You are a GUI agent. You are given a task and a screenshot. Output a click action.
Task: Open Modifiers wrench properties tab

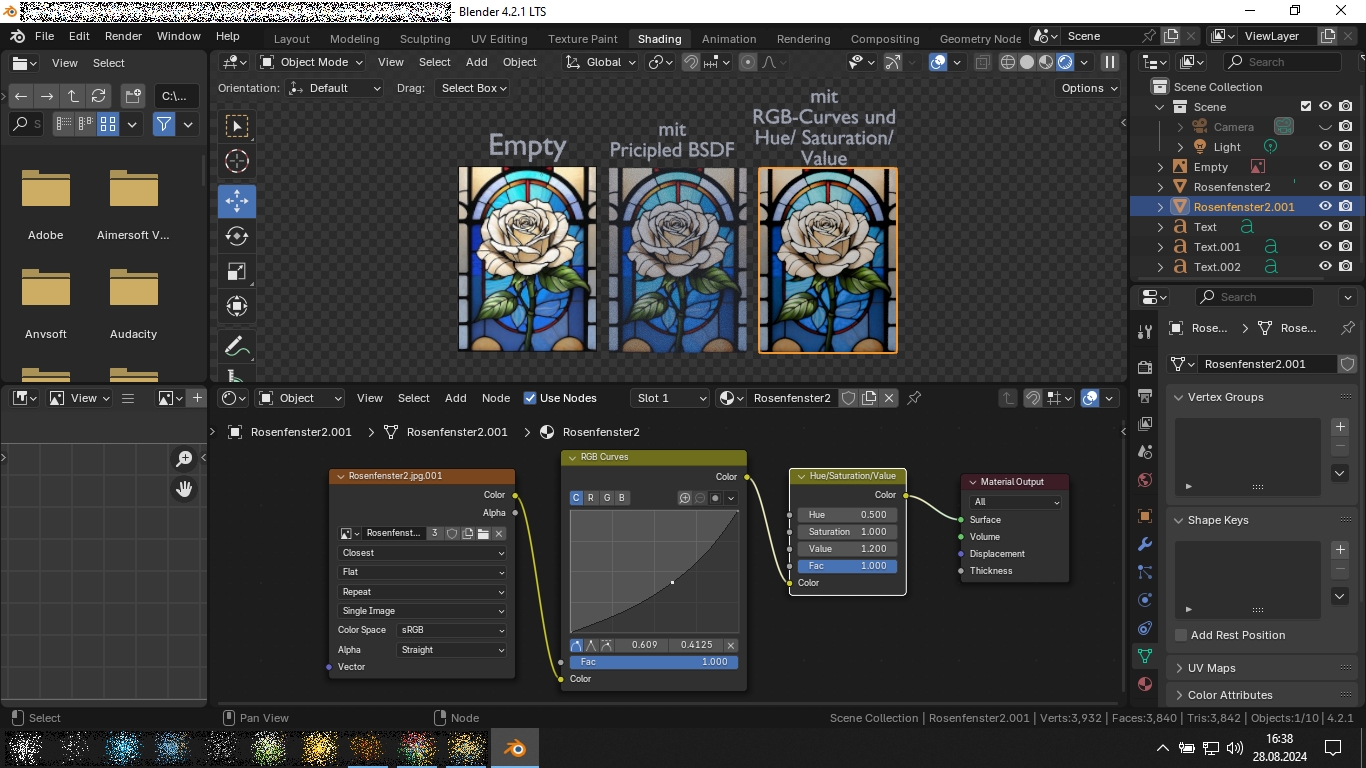(x=1145, y=544)
